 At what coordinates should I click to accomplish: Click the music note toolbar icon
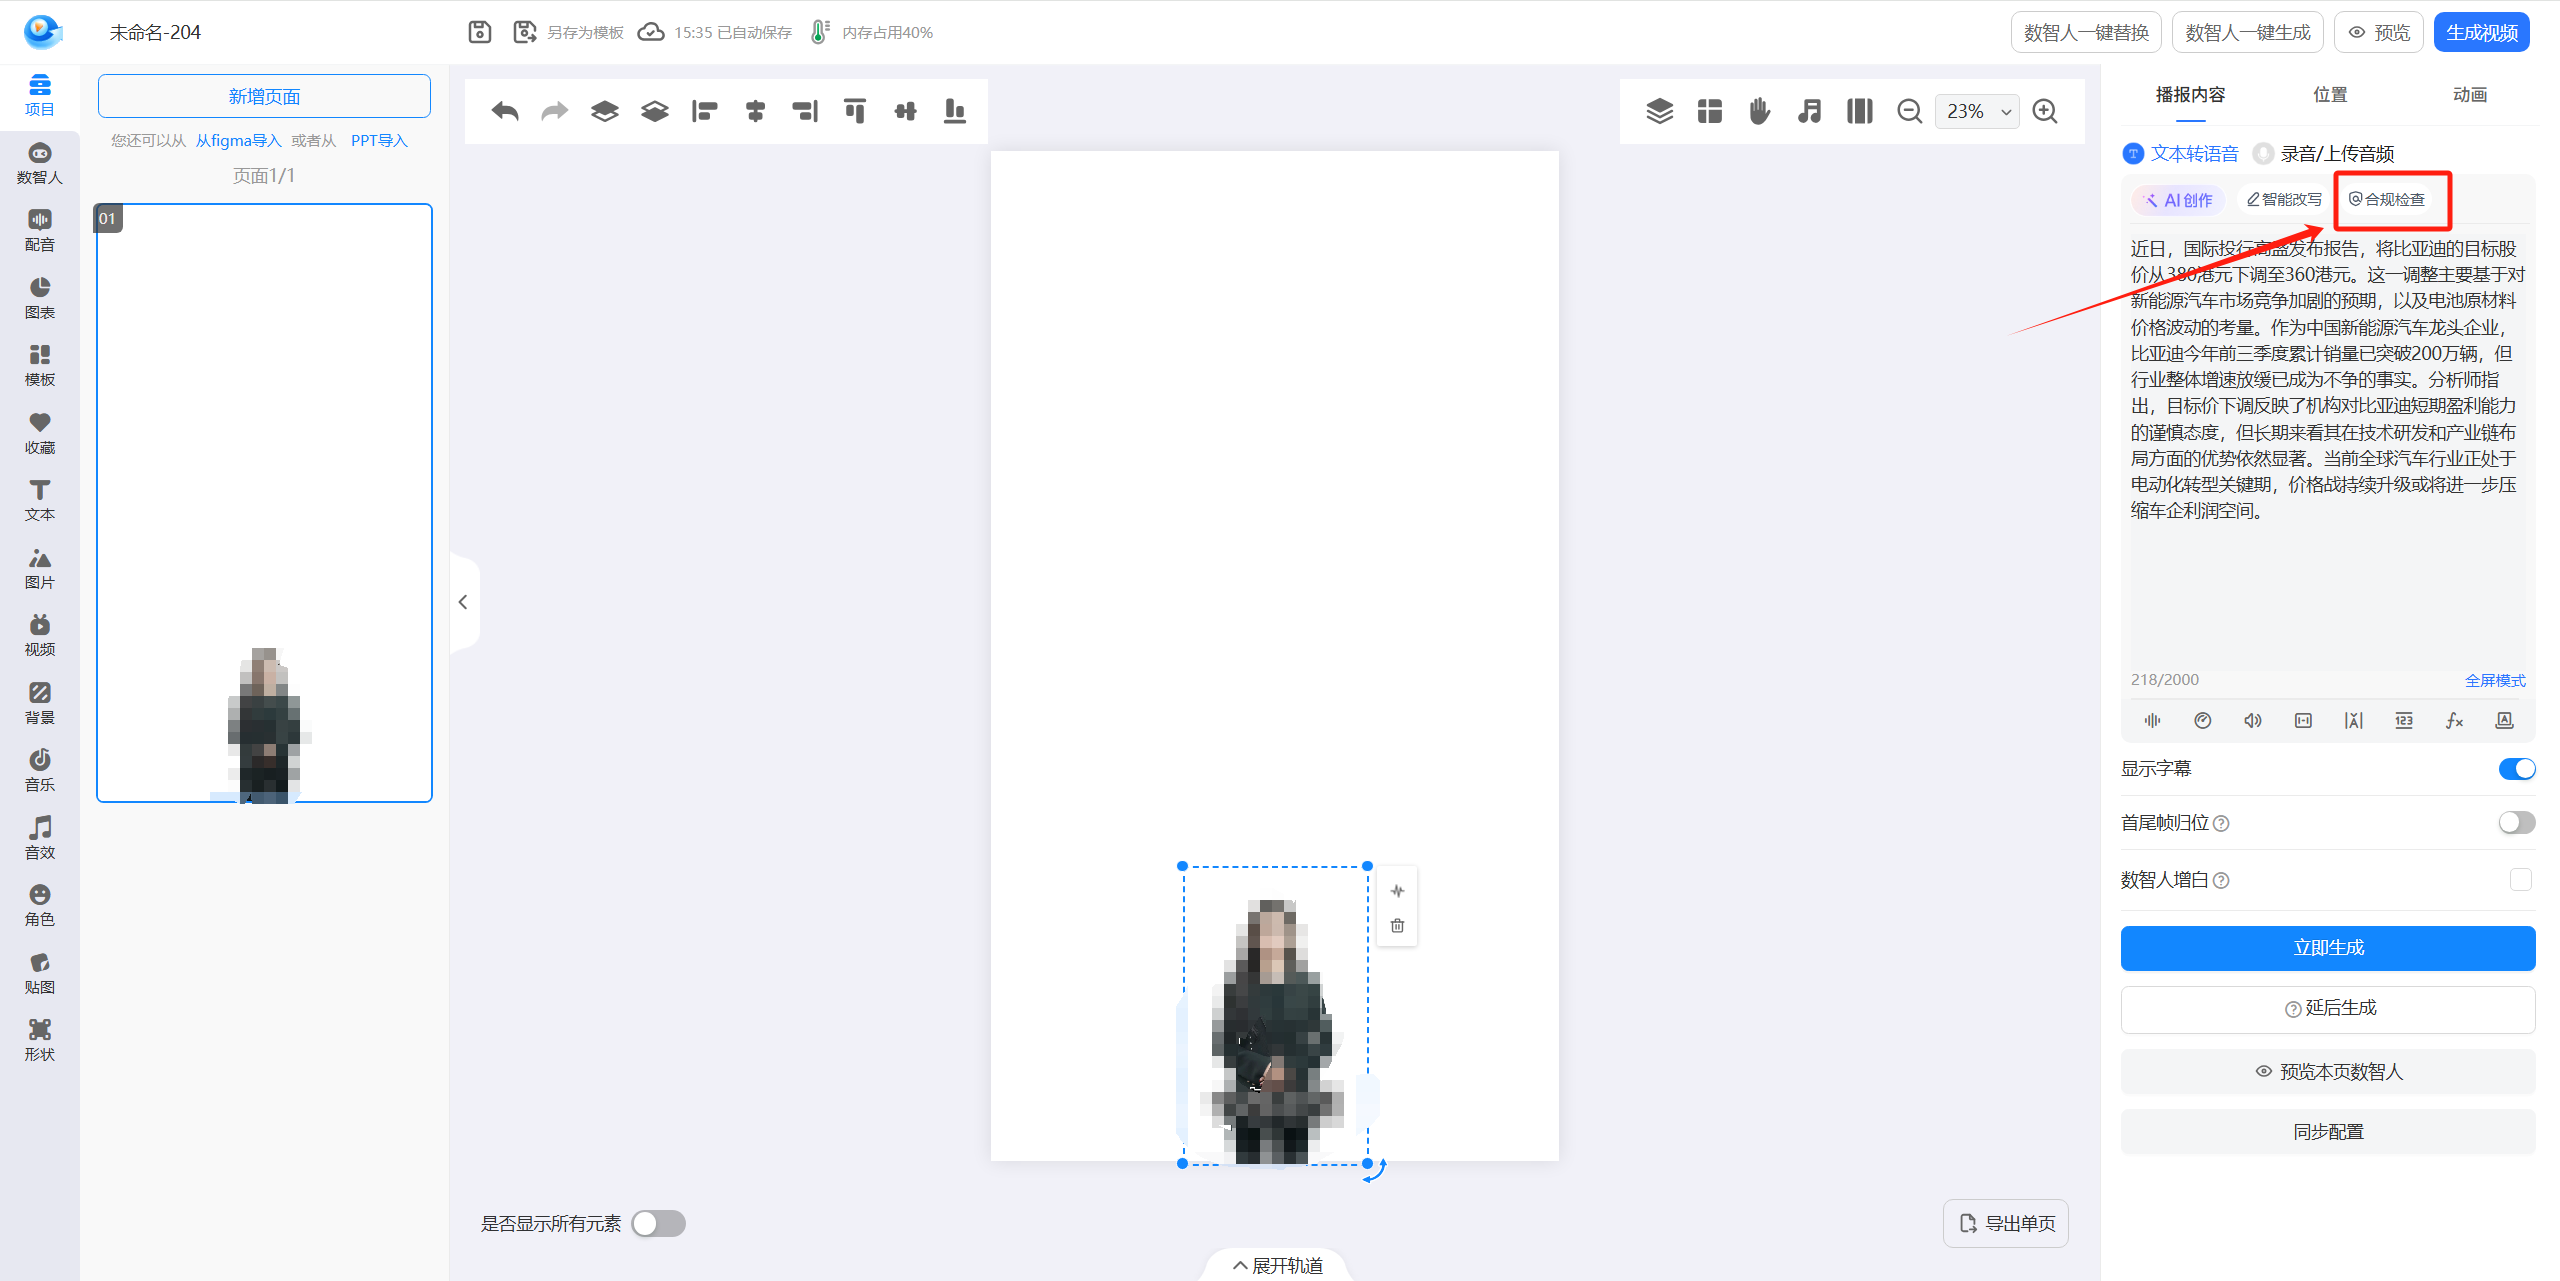[x=1809, y=111]
